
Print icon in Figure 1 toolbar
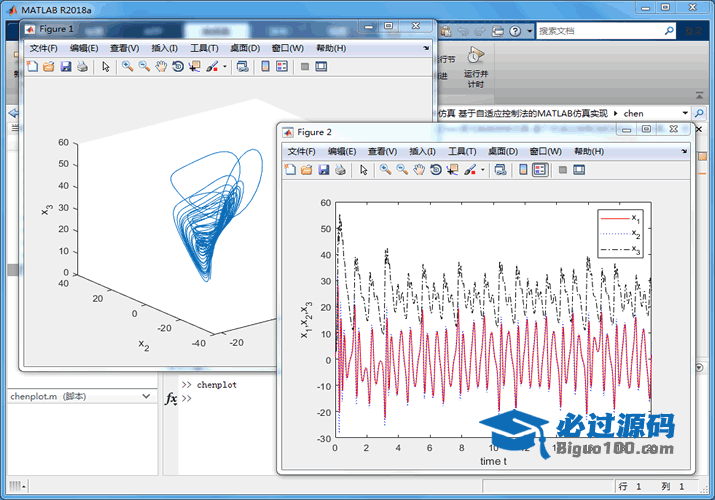click(82, 67)
